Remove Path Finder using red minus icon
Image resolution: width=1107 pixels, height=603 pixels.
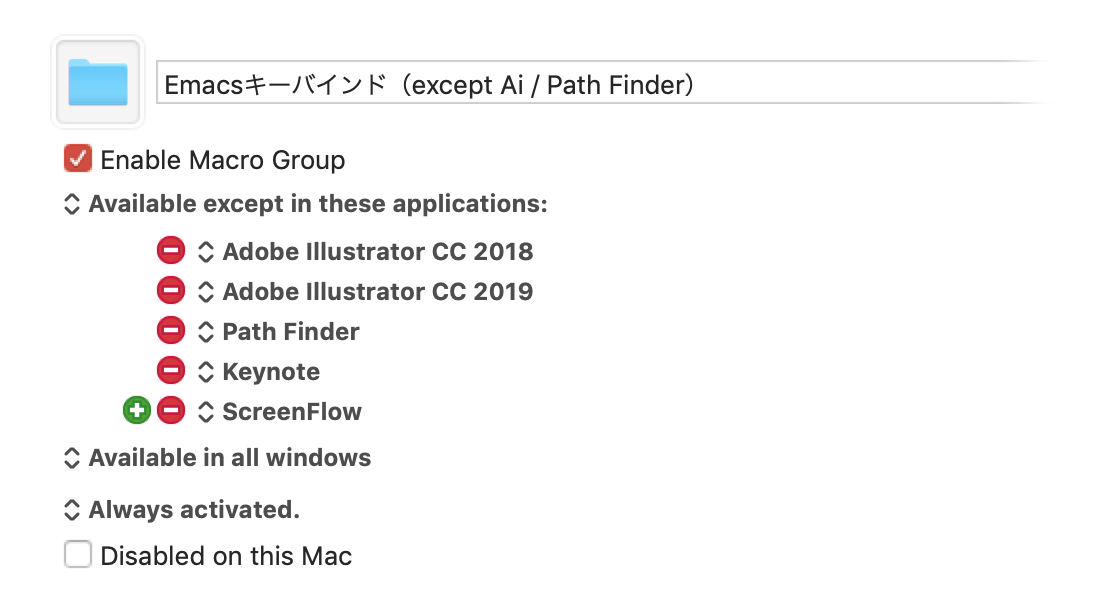click(x=171, y=330)
